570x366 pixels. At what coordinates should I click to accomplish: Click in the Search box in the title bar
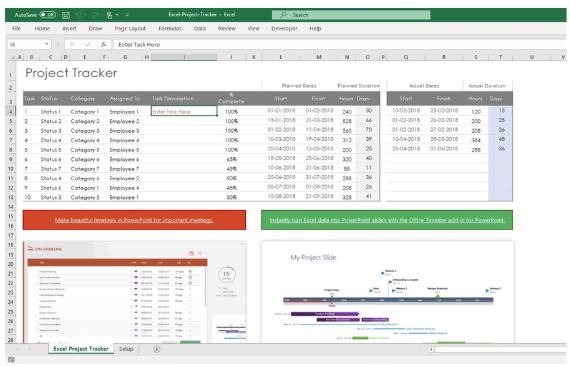pos(351,15)
